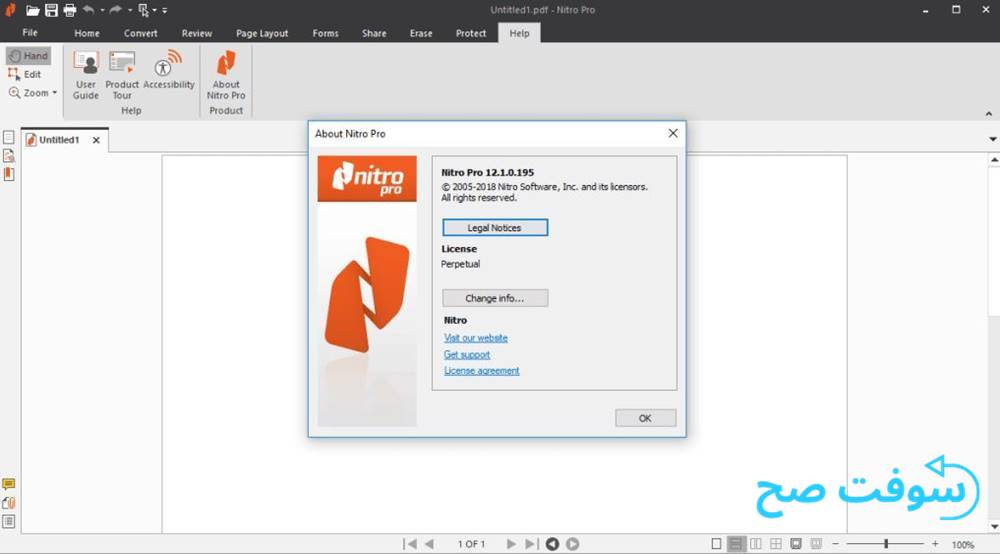The image size is (1000, 554).
Task: Switch to facing pages view
Action: coord(756,544)
